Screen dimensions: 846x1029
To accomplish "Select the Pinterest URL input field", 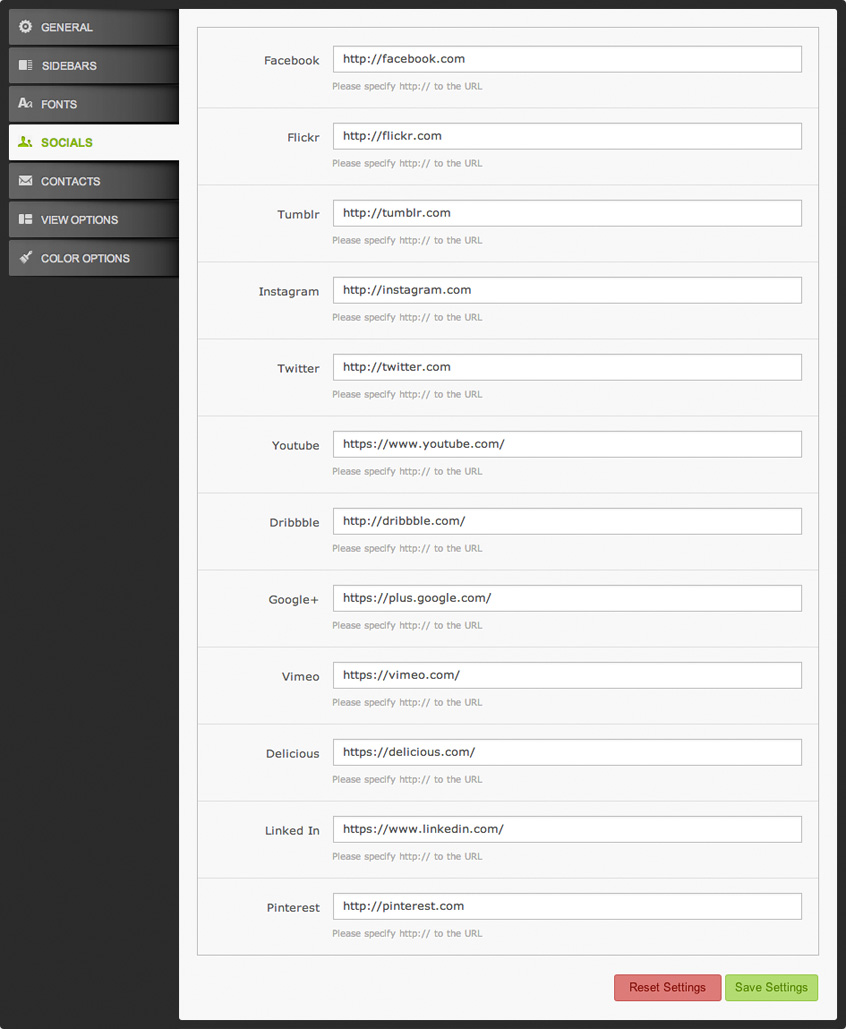I will click(x=567, y=906).
